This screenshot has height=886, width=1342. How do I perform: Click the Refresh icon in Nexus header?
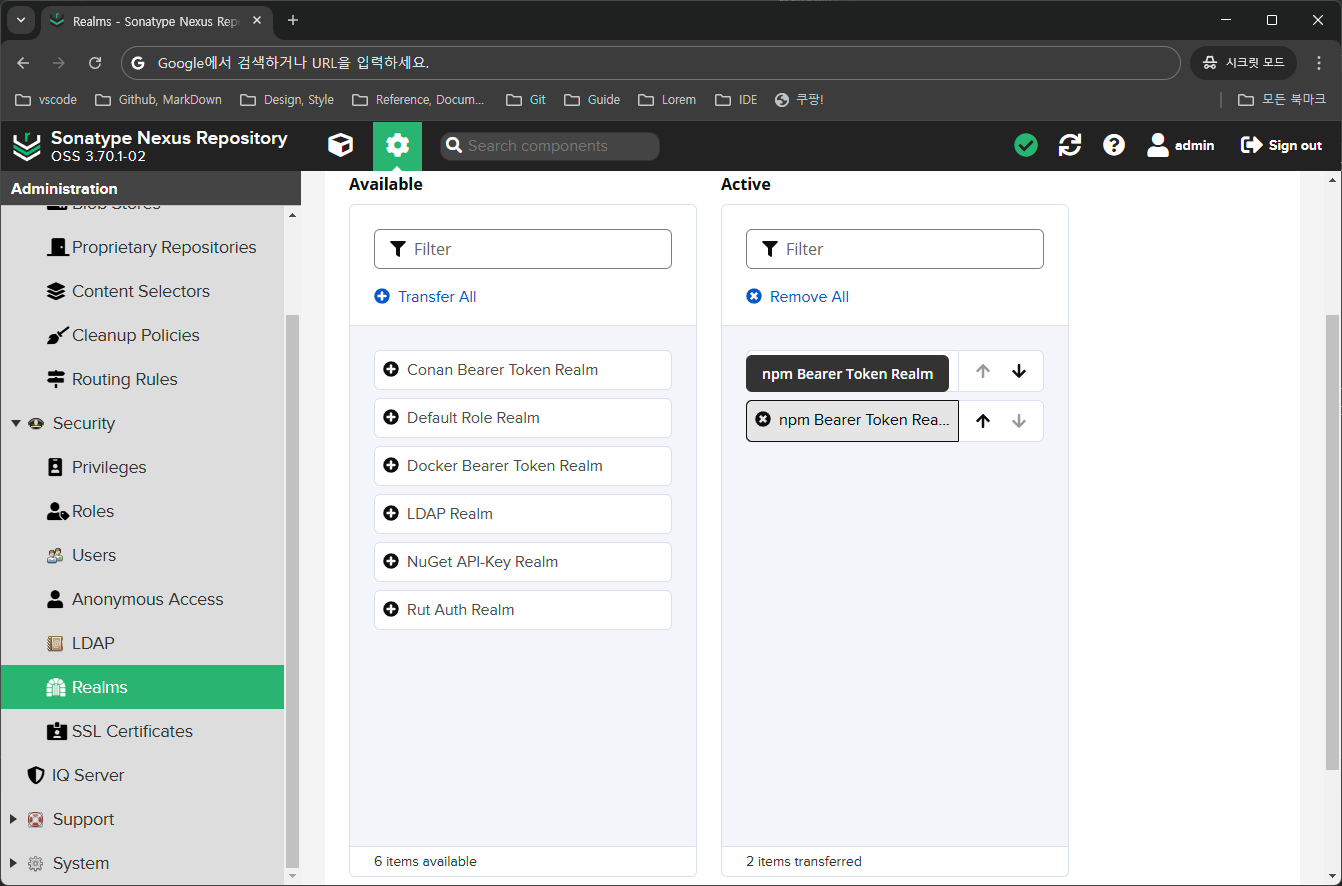click(x=1070, y=146)
